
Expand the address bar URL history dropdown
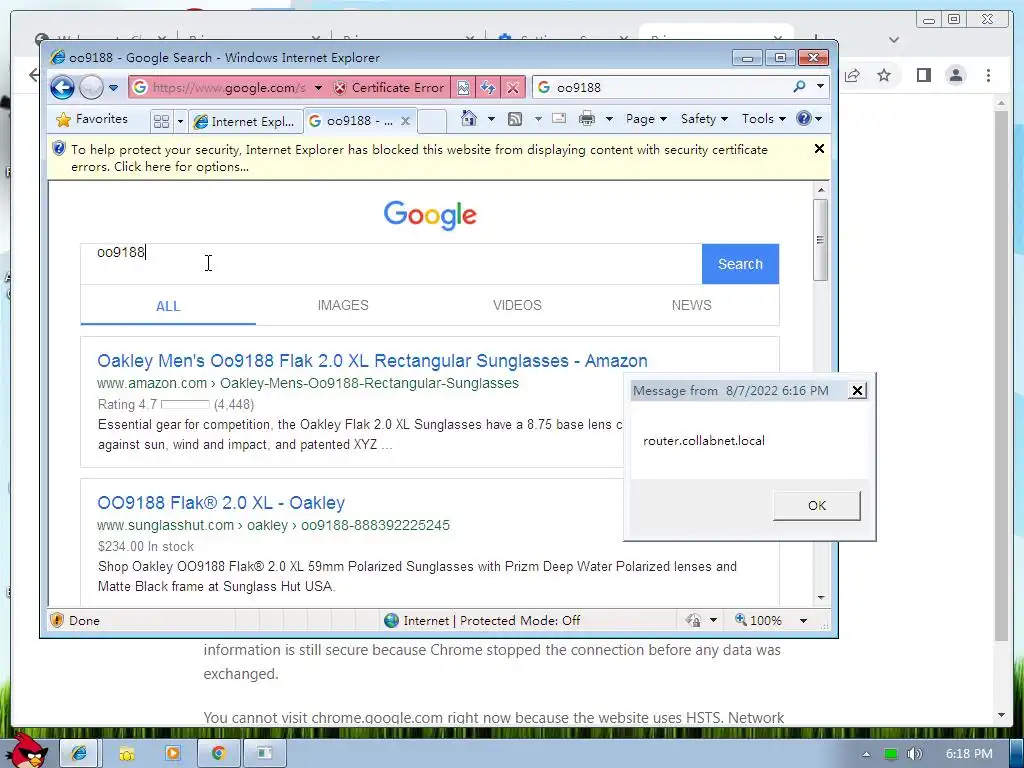click(x=318, y=88)
